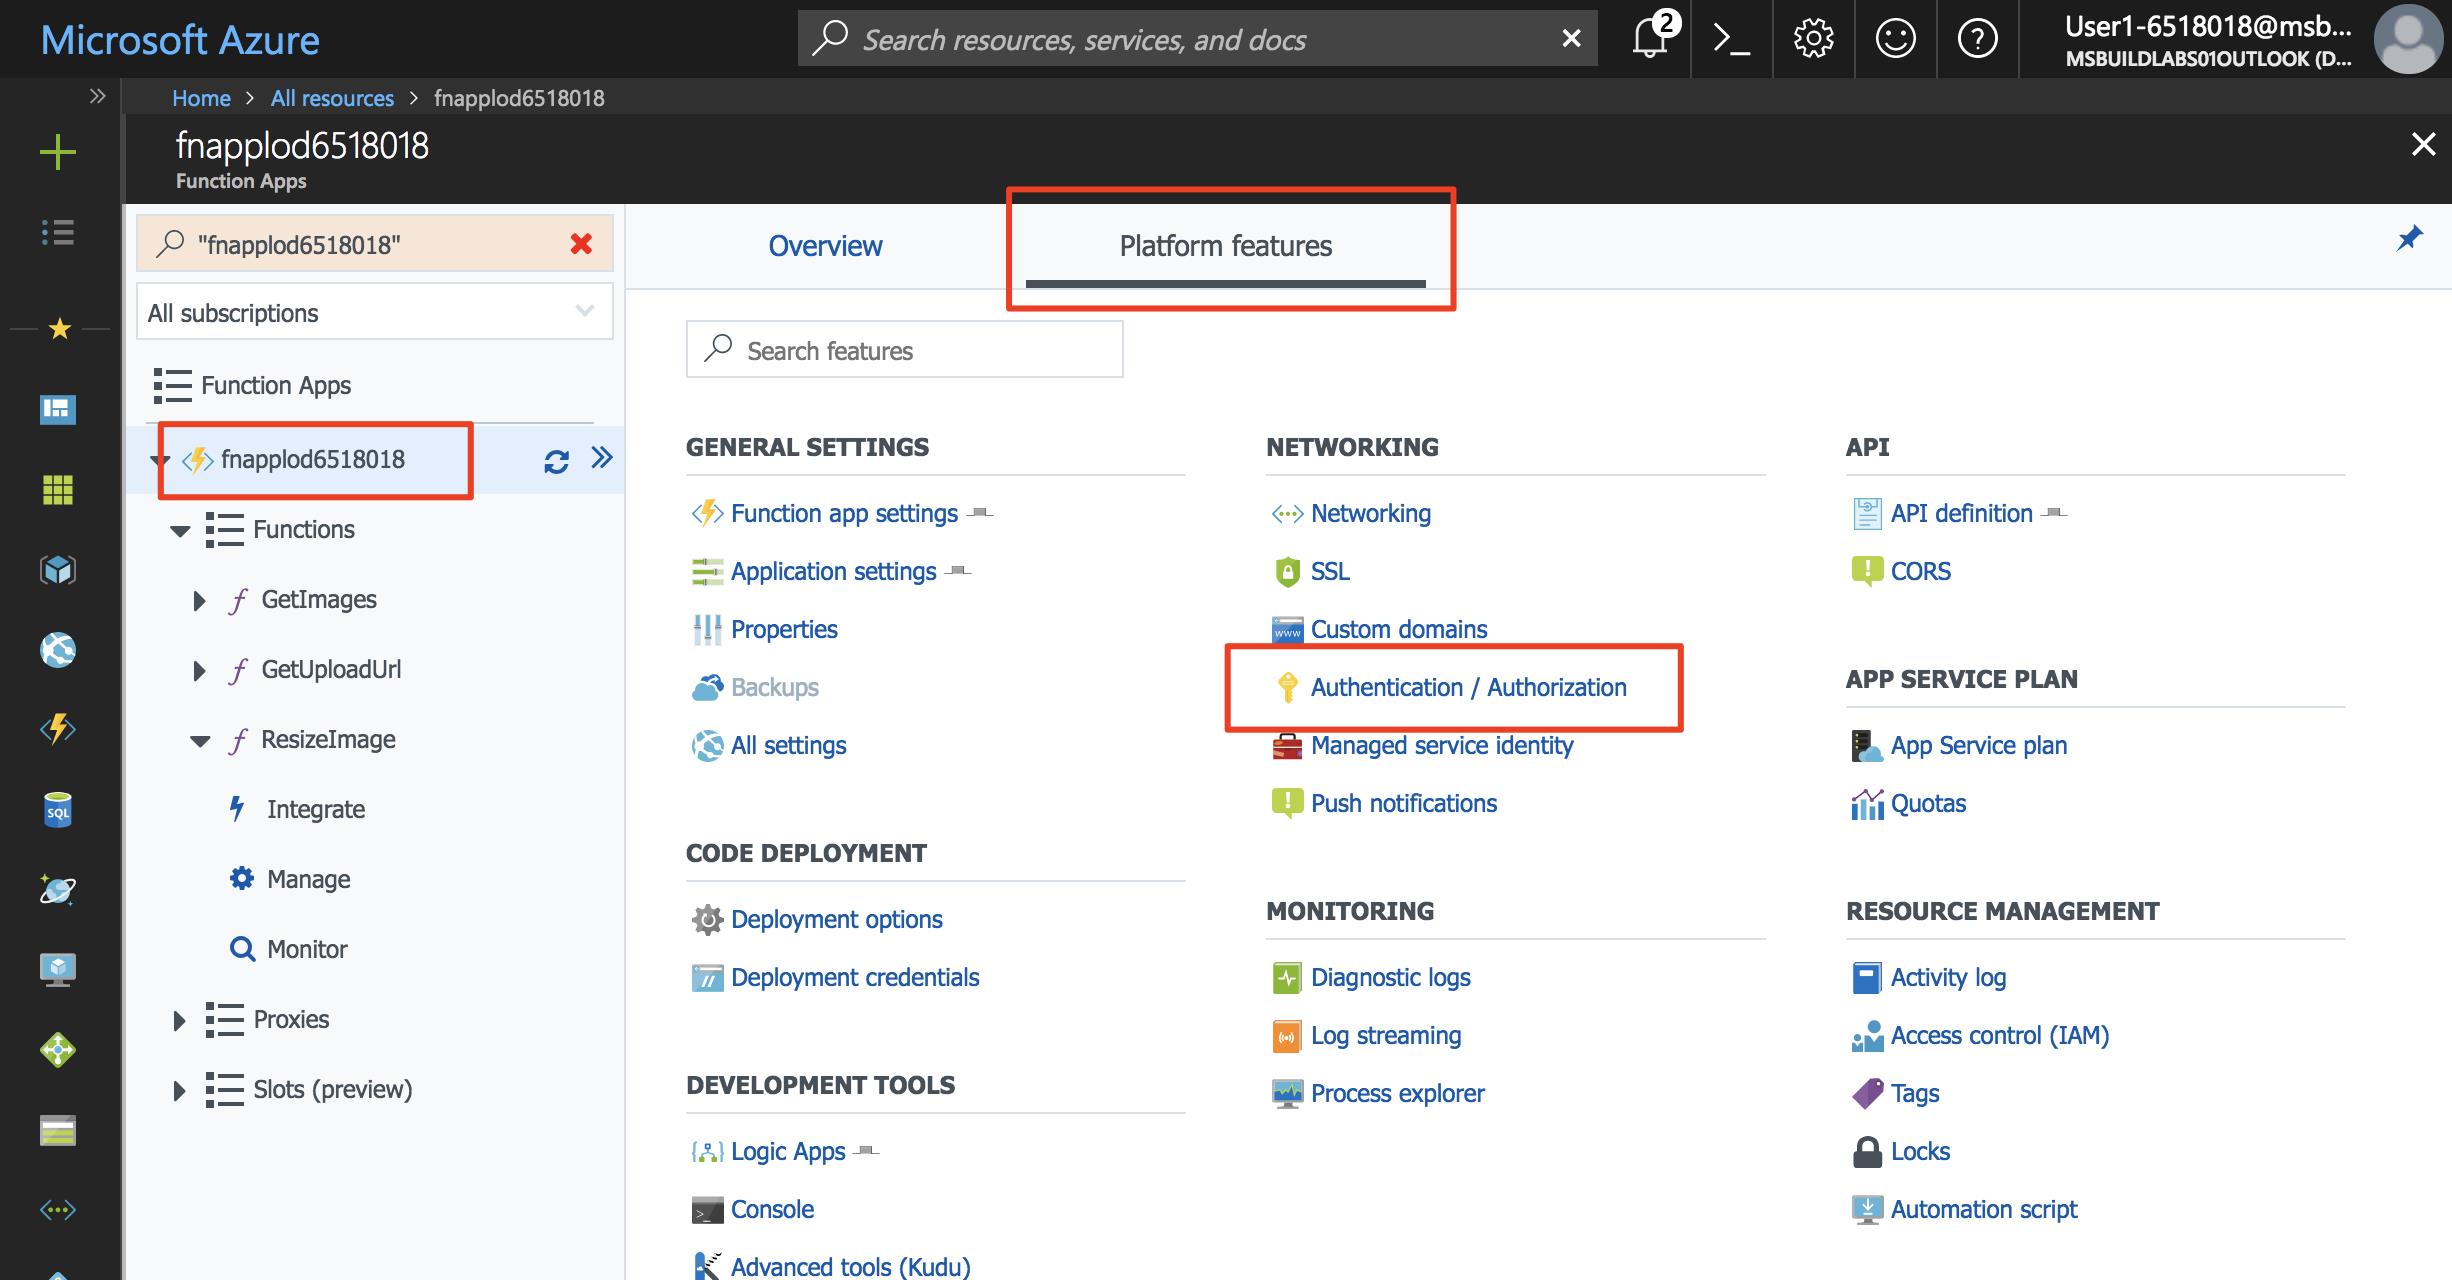Open Storage accounts icon in sidebar

coord(57,1130)
